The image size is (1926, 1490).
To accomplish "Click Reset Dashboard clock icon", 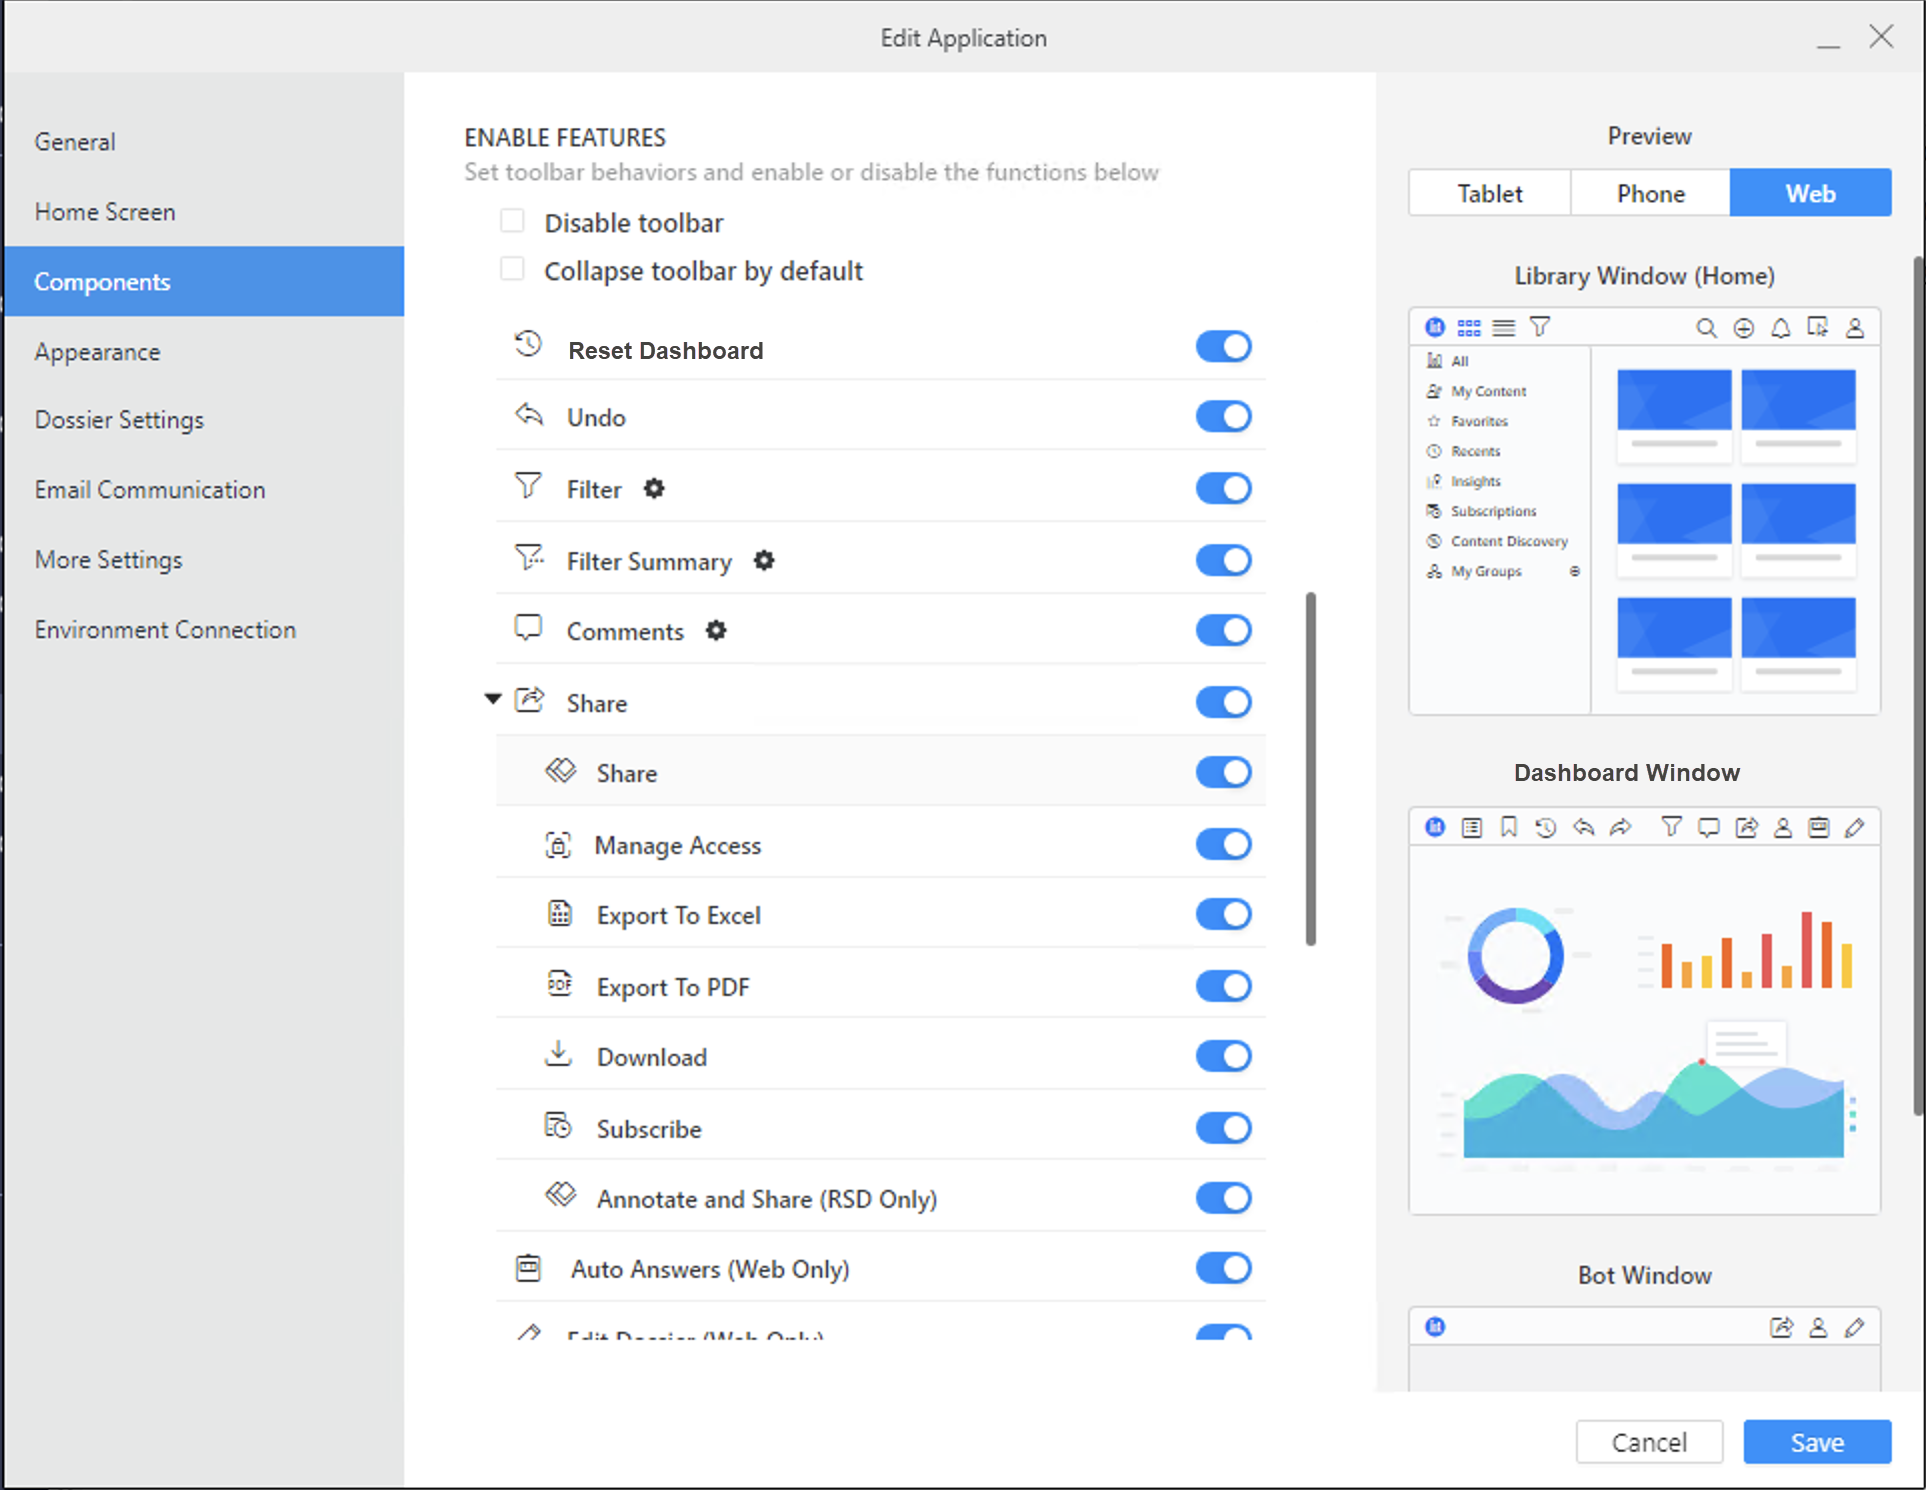I will click(x=529, y=345).
